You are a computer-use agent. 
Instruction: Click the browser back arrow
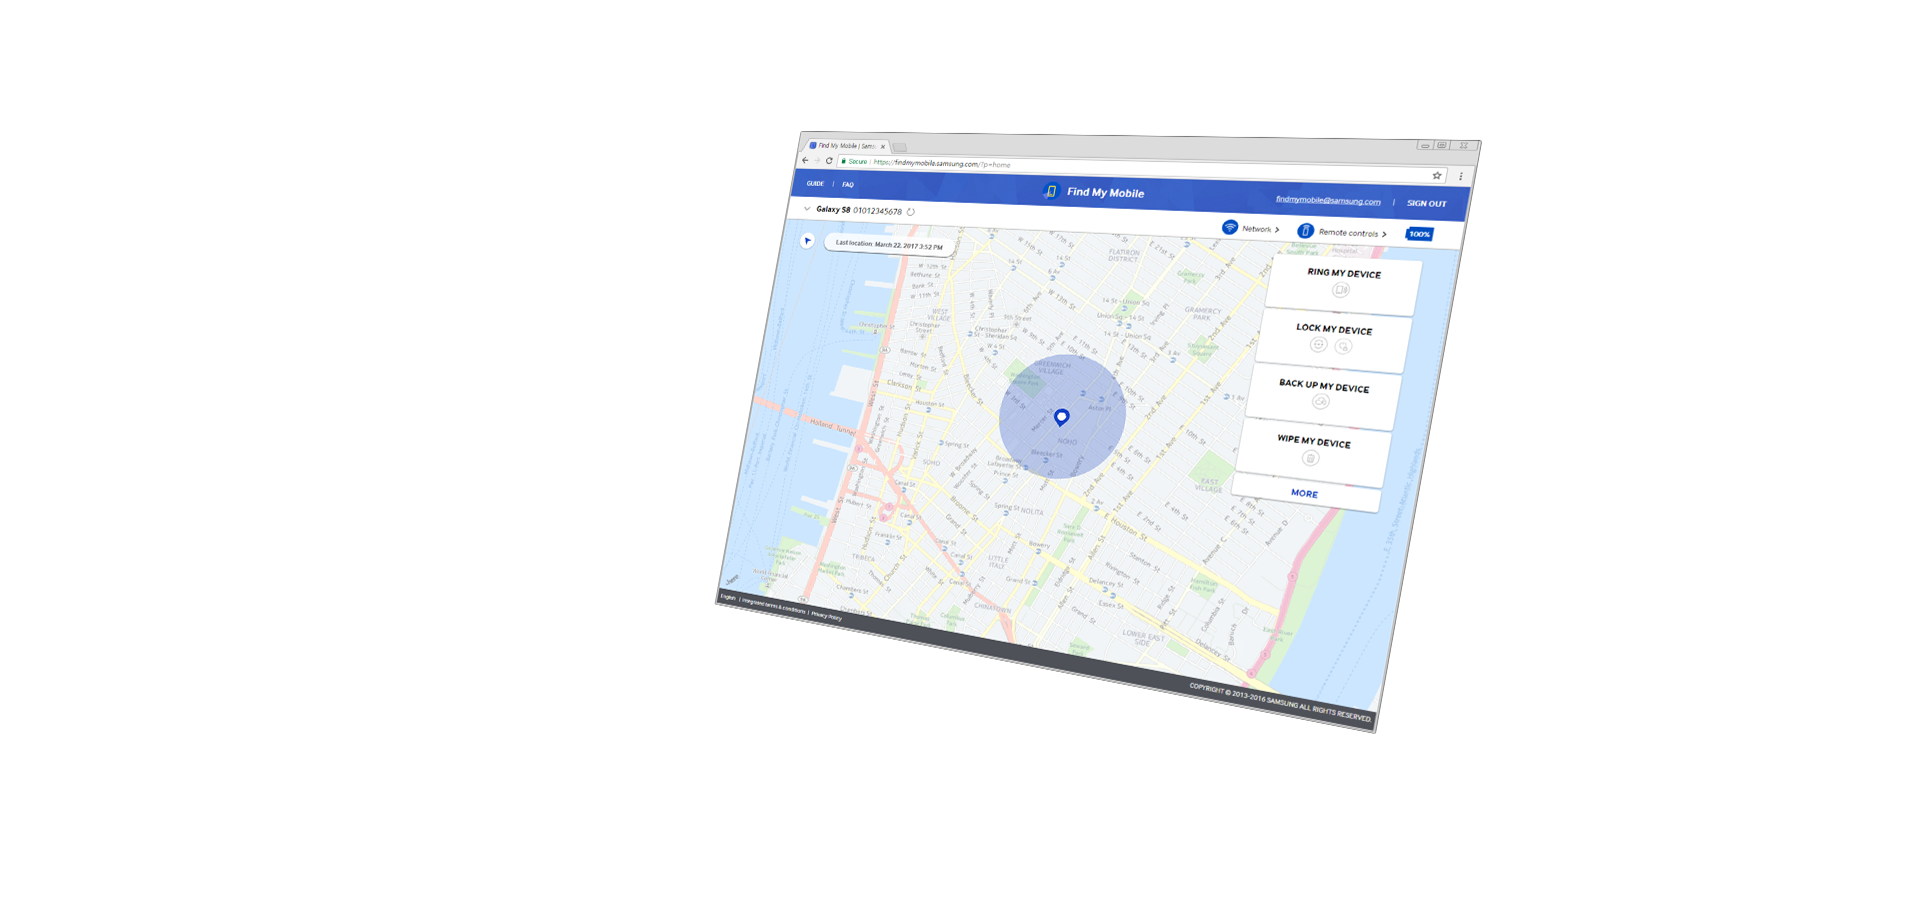coord(805,160)
